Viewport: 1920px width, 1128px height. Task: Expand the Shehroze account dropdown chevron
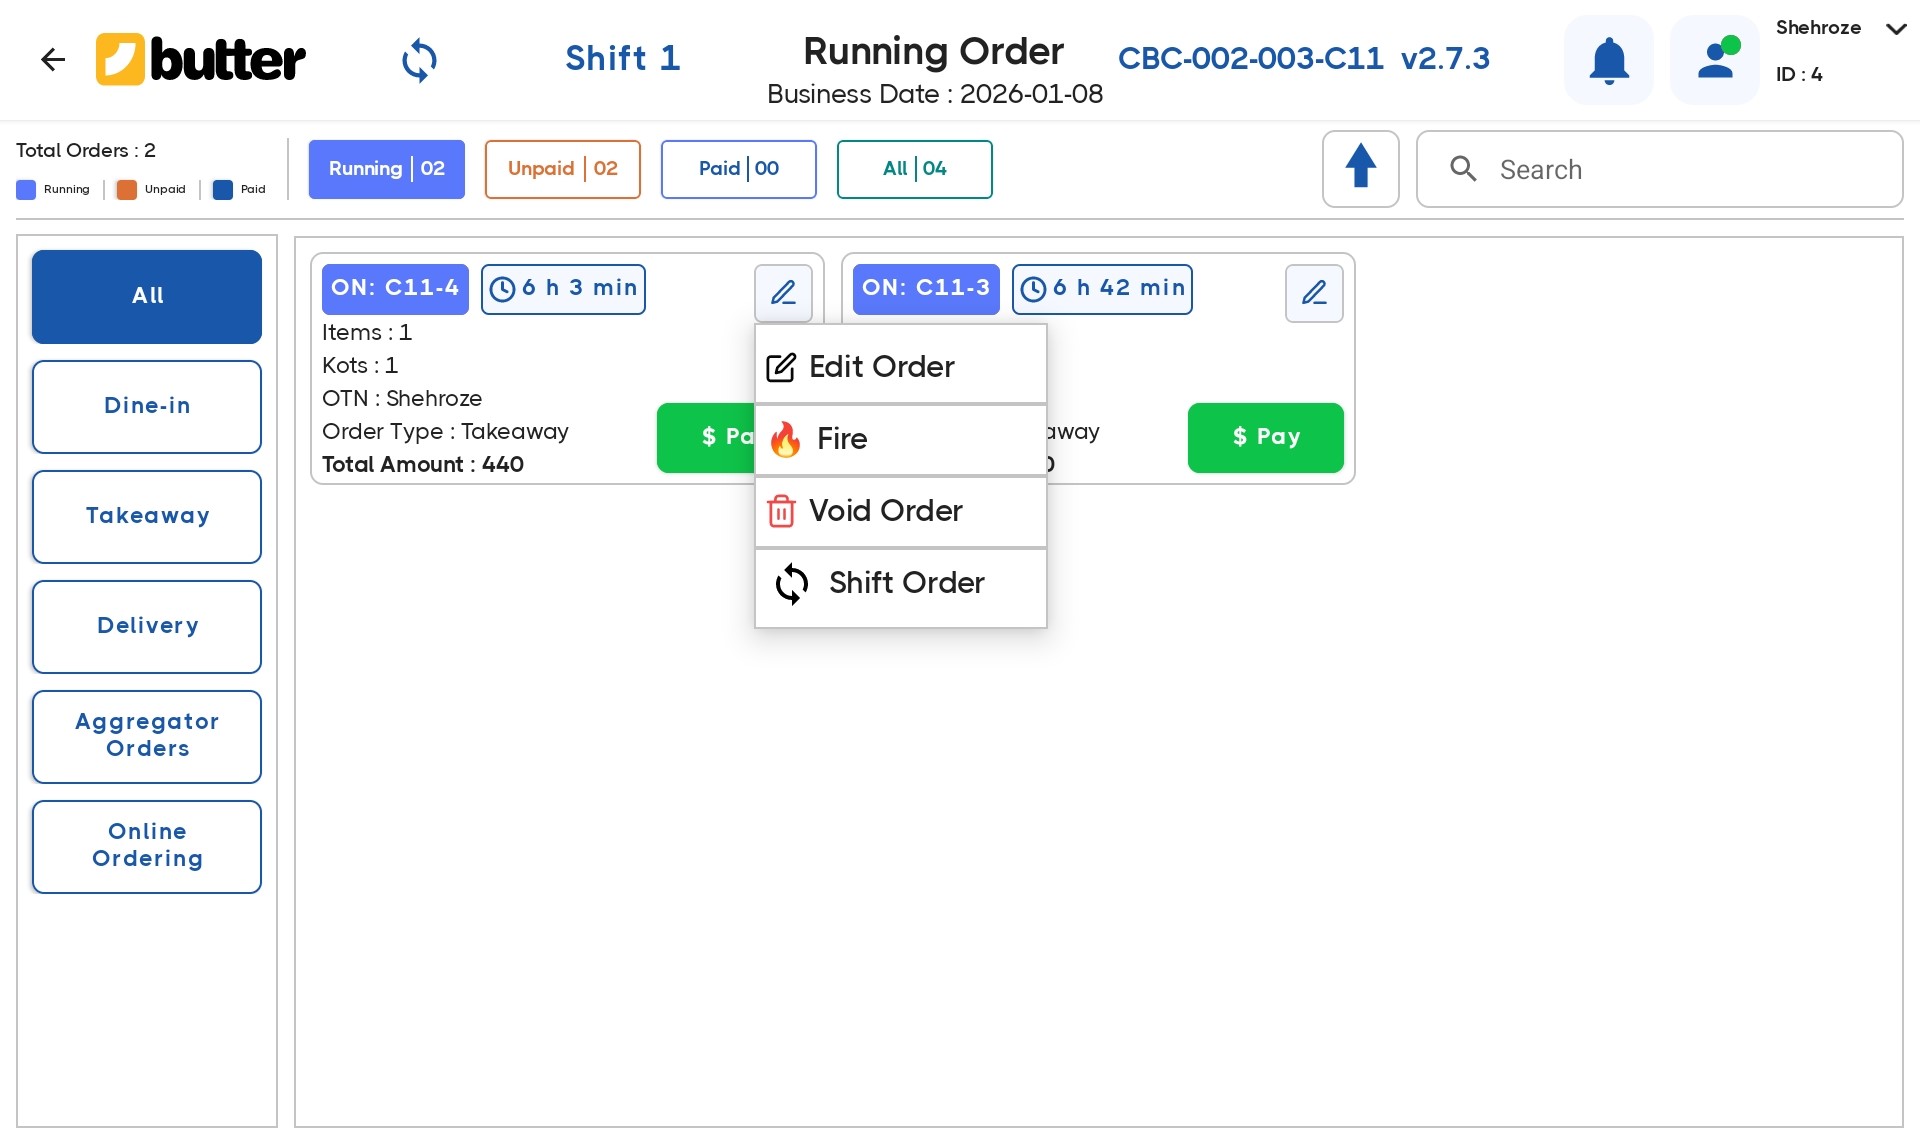(x=1895, y=29)
